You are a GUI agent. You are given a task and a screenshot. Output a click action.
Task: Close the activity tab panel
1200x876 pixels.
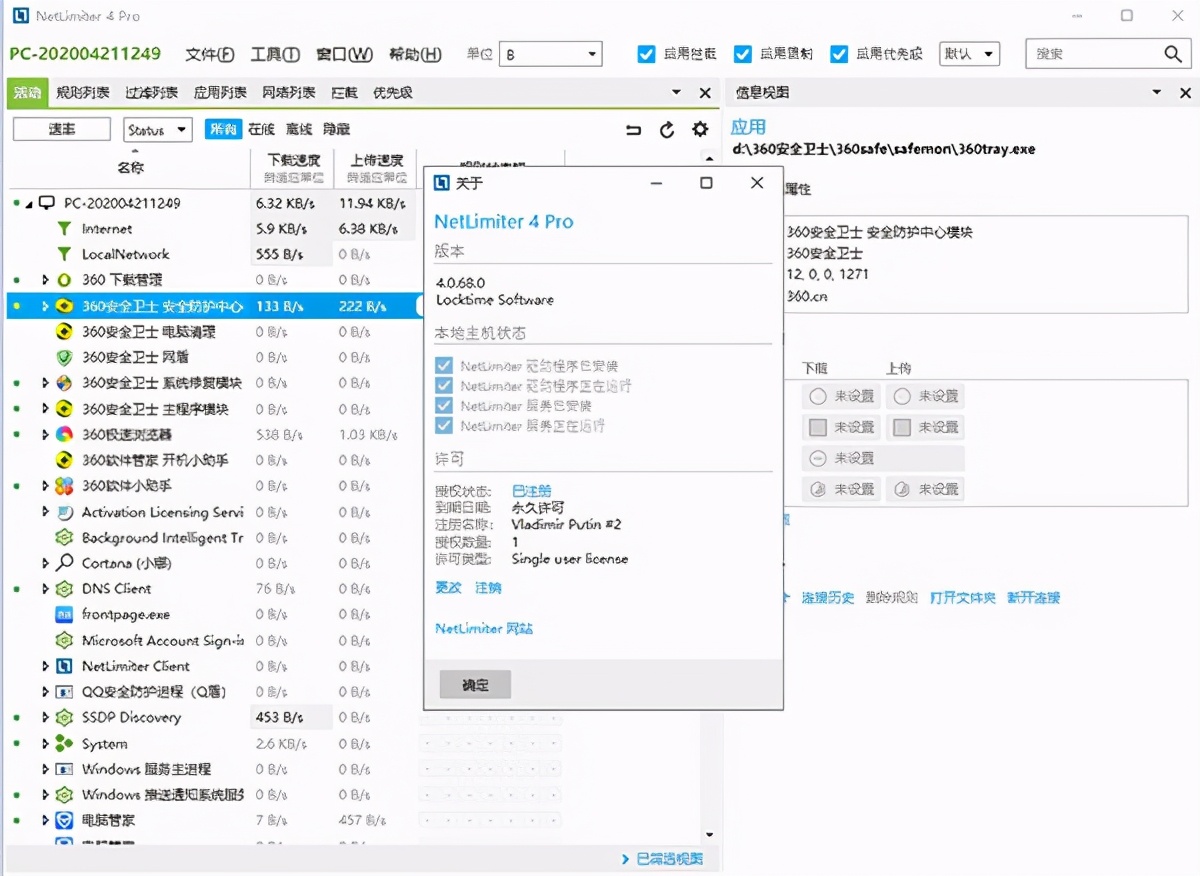click(705, 93)
